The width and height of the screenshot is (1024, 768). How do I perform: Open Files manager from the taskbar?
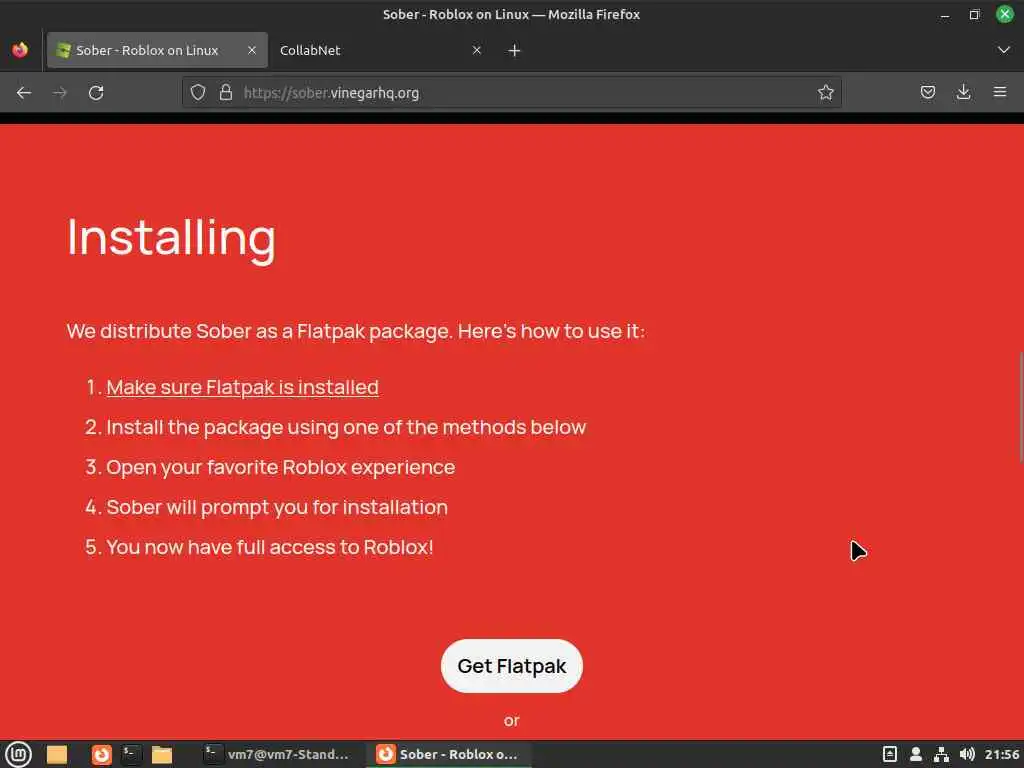(161, 754)
